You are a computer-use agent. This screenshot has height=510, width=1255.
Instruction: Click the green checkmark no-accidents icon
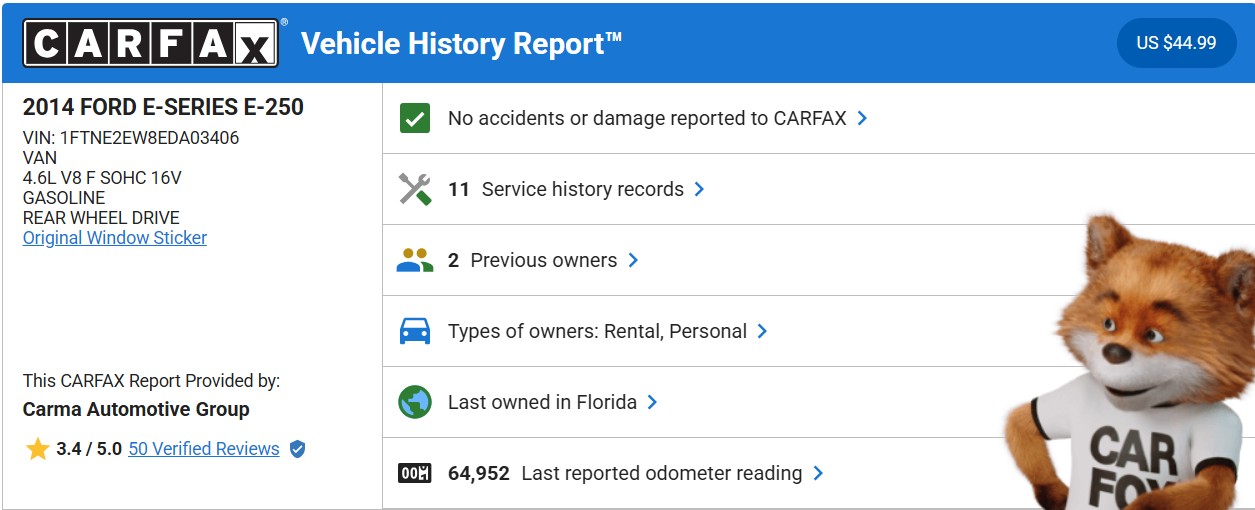414,118
